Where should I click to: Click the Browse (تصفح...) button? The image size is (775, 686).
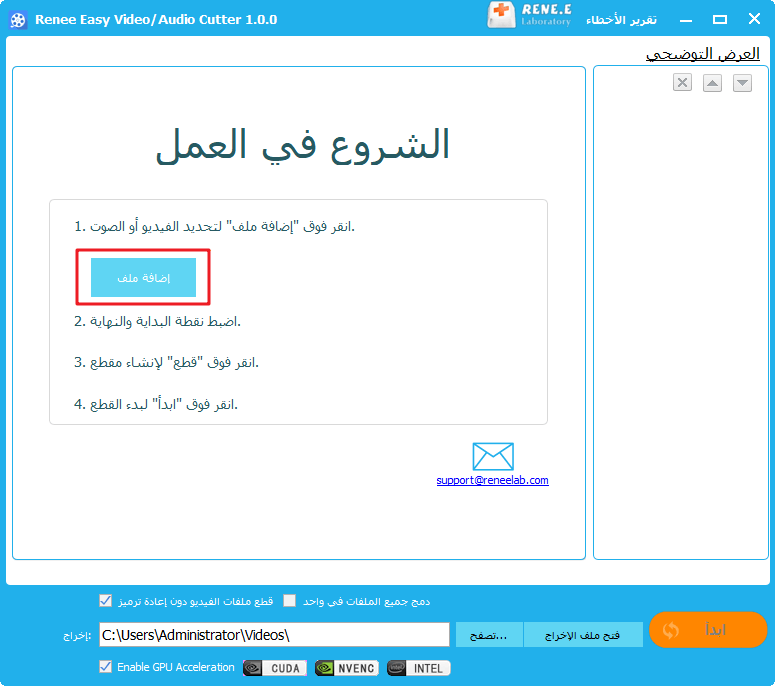click(x=488, y=635)
